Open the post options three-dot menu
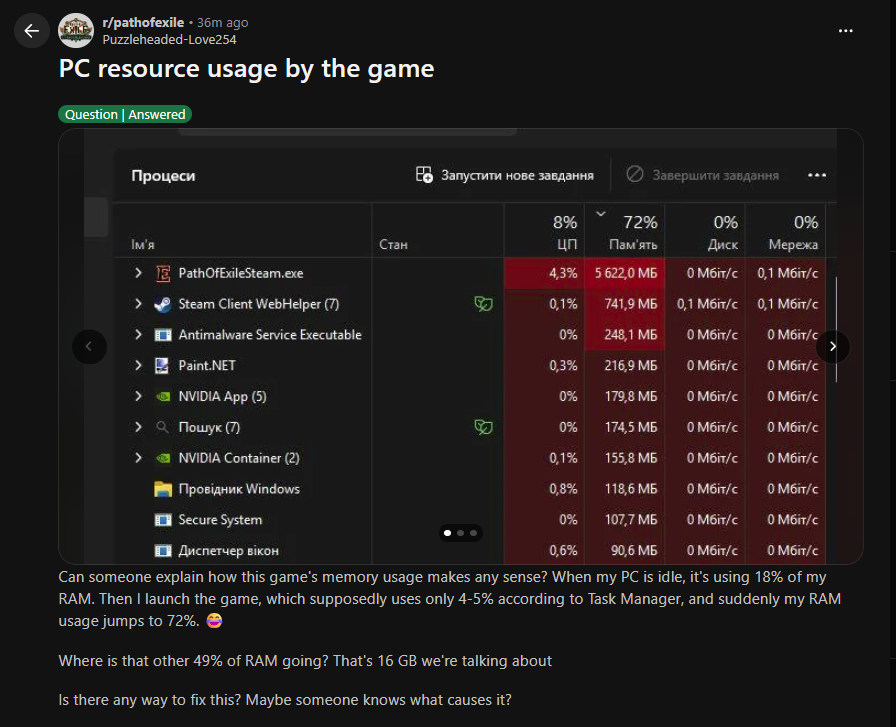This screenshot has width=896, height=727. tap(845, 31)
